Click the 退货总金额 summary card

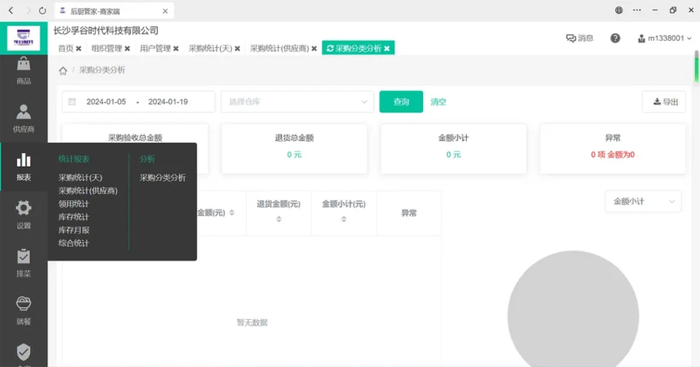(294, 149)
